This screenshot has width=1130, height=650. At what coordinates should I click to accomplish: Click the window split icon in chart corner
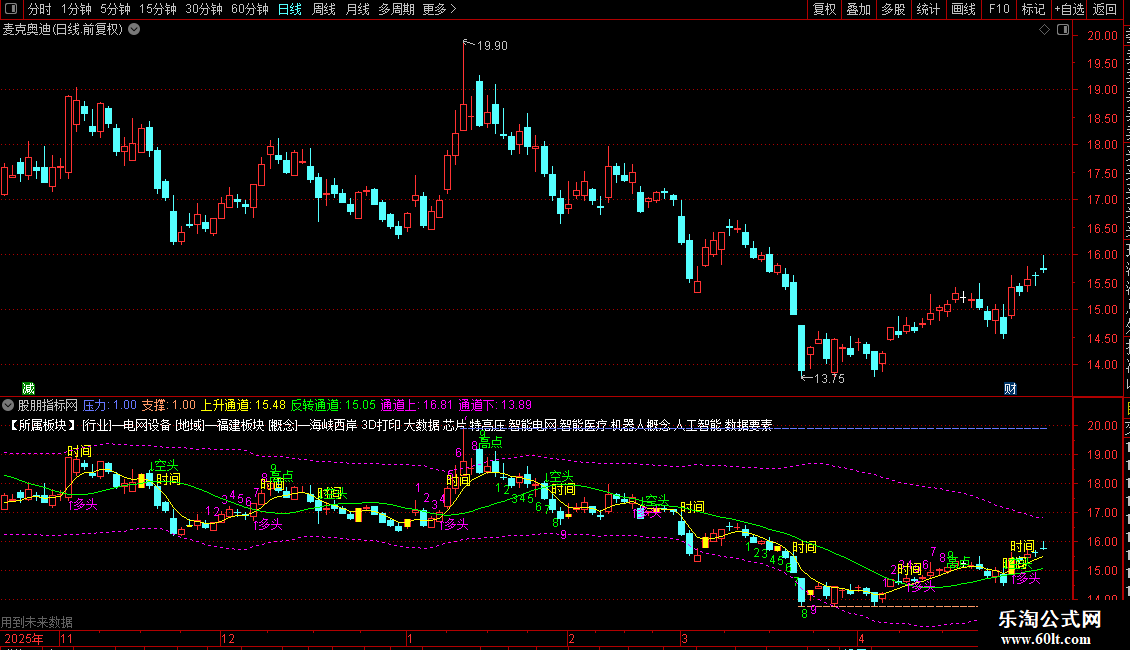click(1063, 30)
